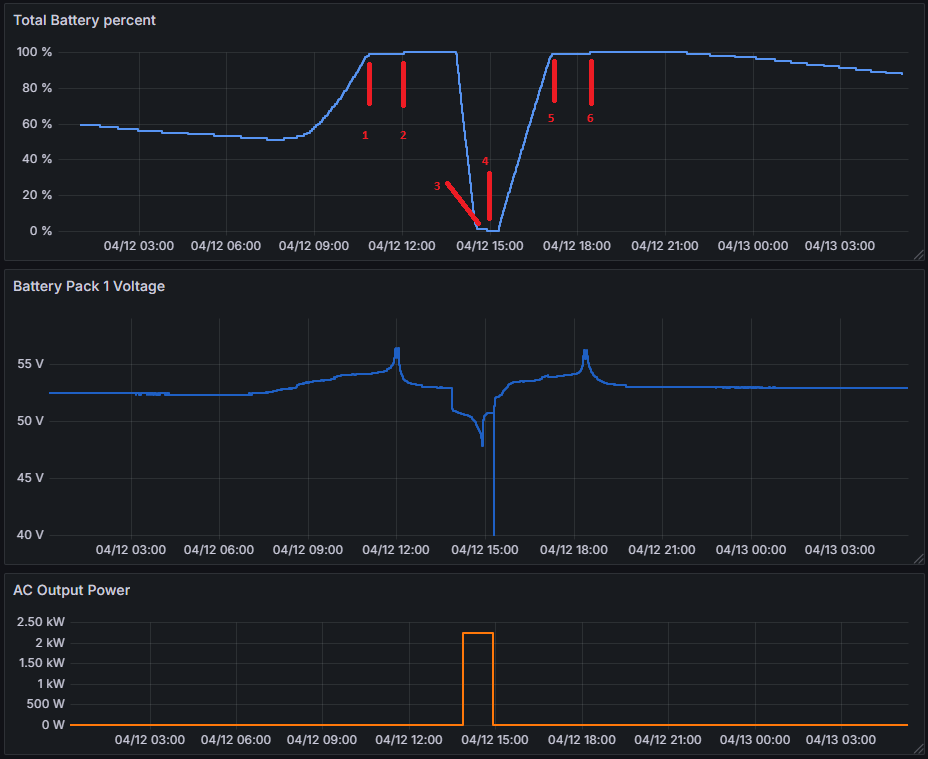The height and width of the screenshot is (759, 928).
Task: Click the 40 V y-axis label
Action: [x=30, y=535]
